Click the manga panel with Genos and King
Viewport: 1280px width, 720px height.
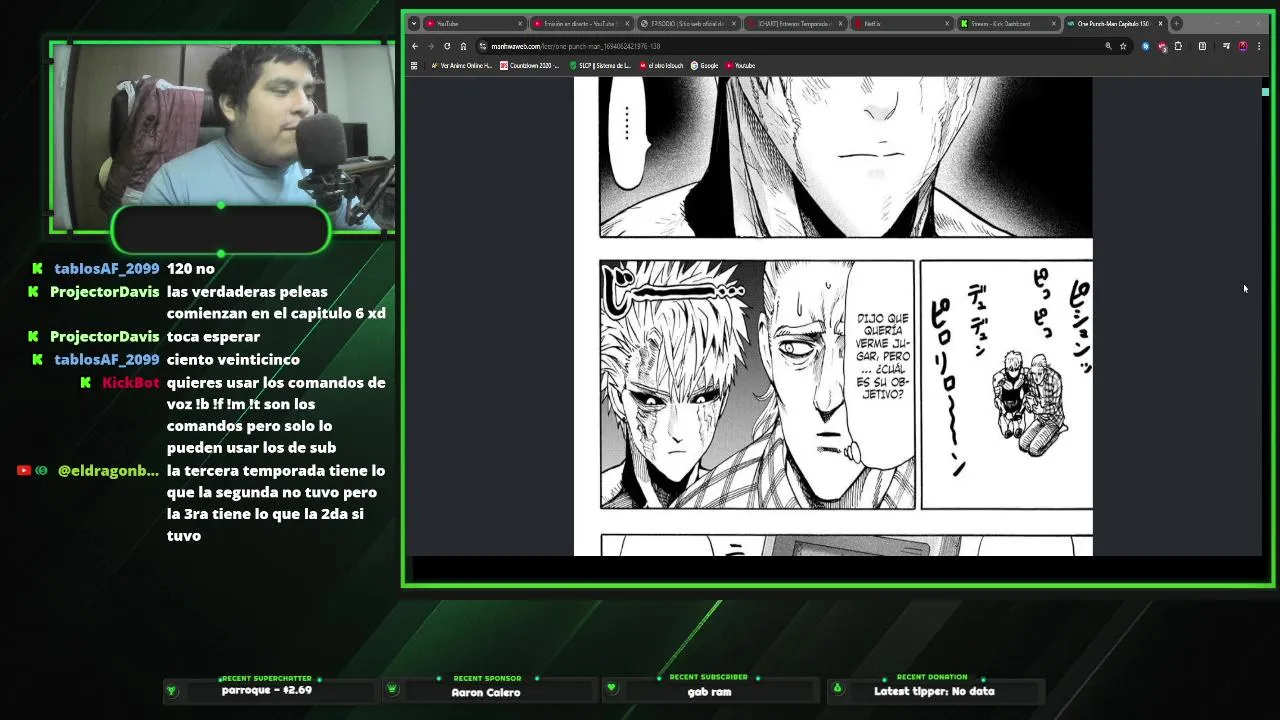pyautogui.click(x=757, y=385)
